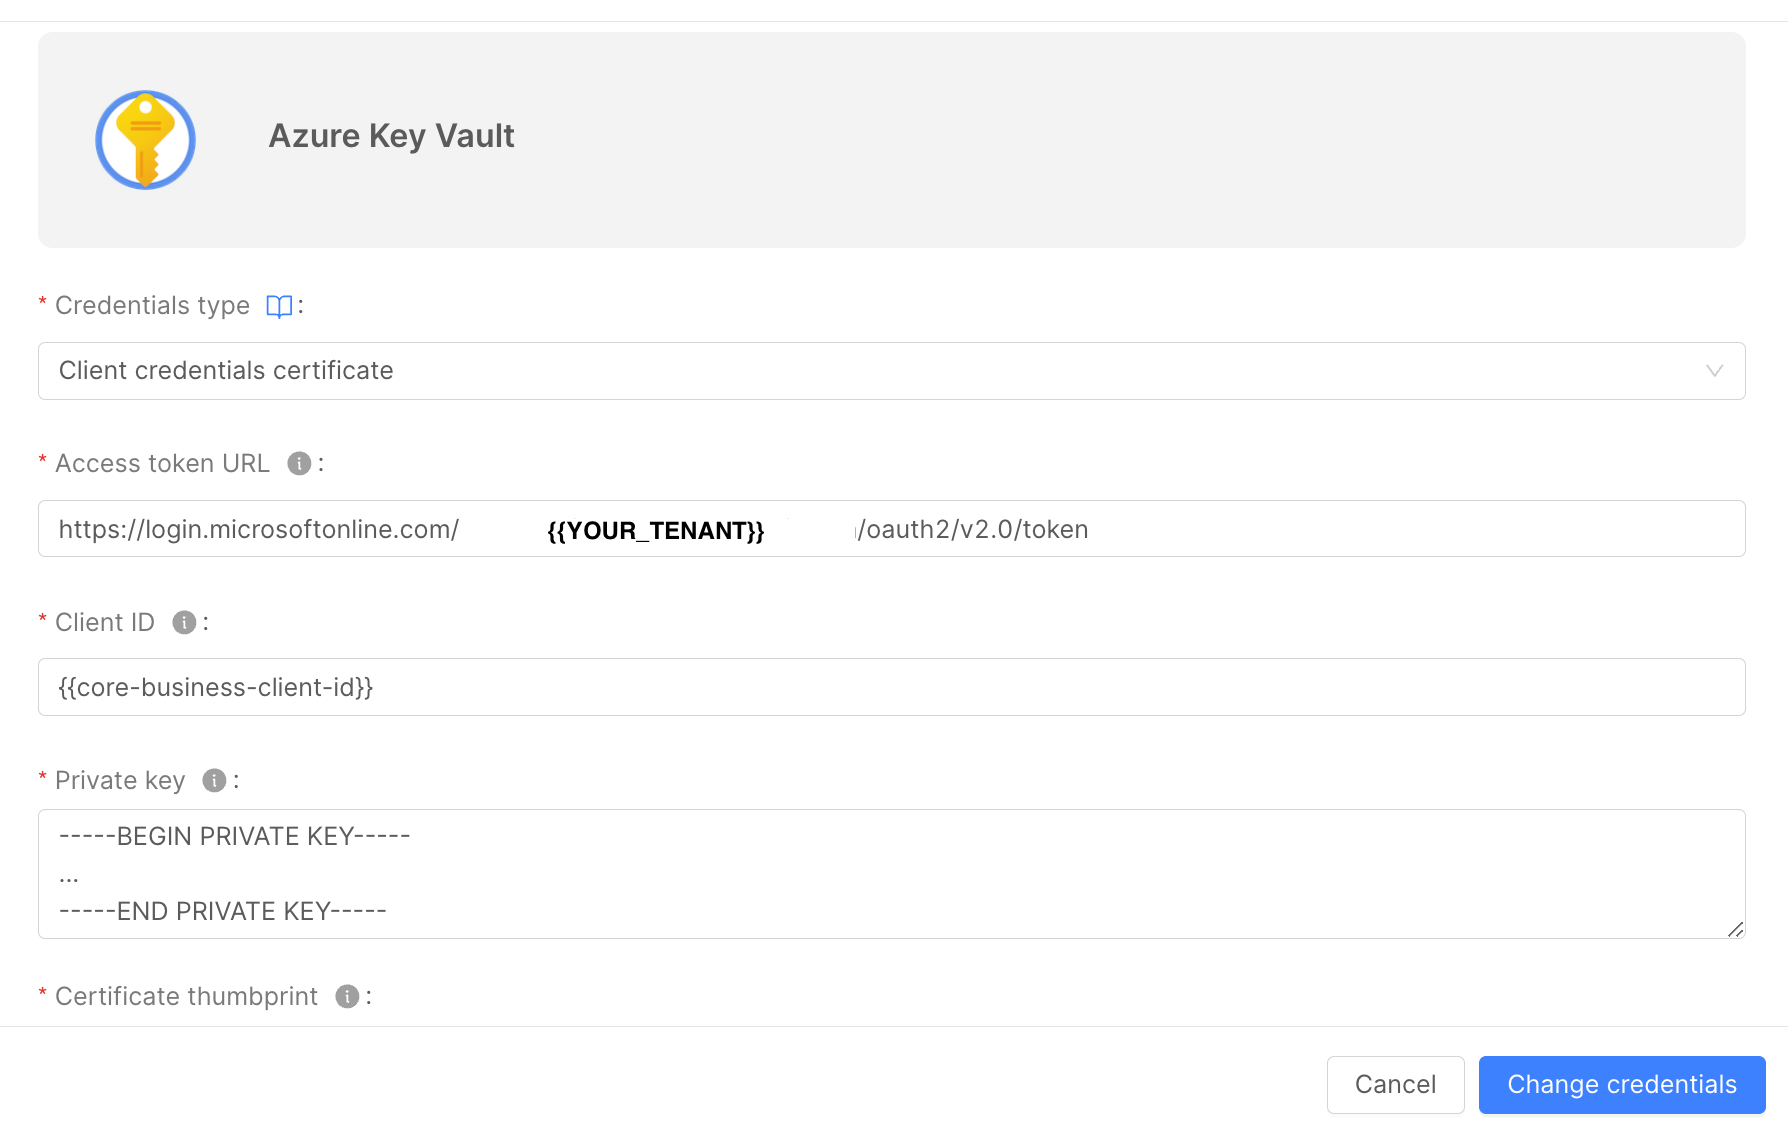Image resolution: width=1788 pixels, height=1124 pixels.
Task: Select the Client credentials certificate value
Action: point(225,370)
